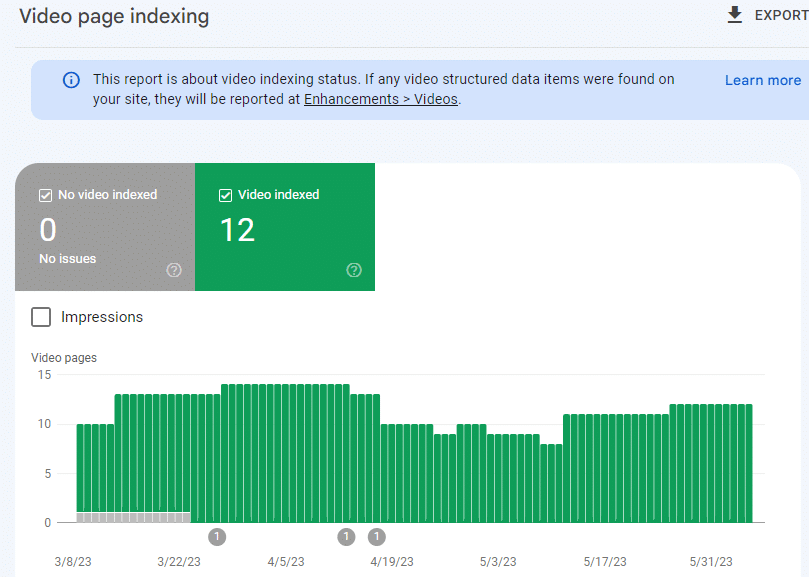Click the first green bar at 3/8/23
The height and width of the screenshot is (577, 809).
coord(81,470)
